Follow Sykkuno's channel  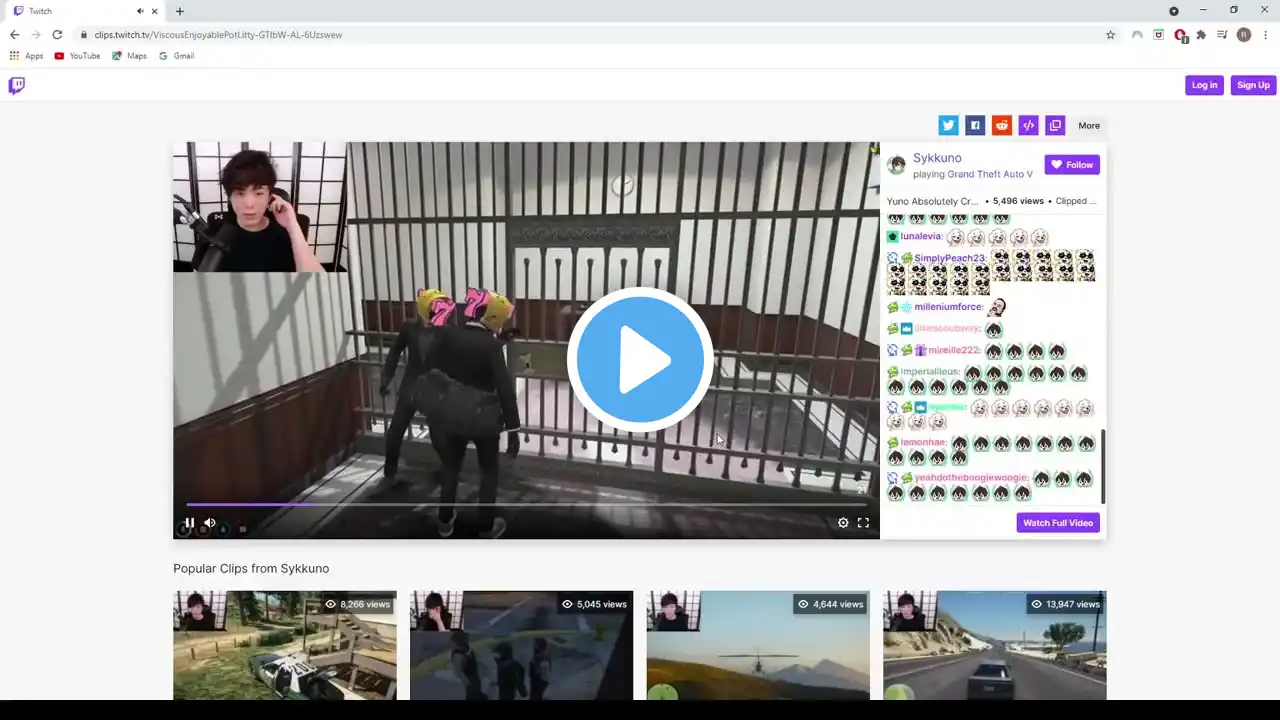(x=1072, y=165)
